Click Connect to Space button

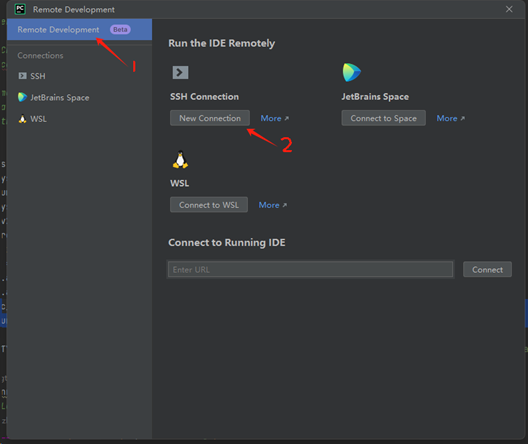(384, 118)
